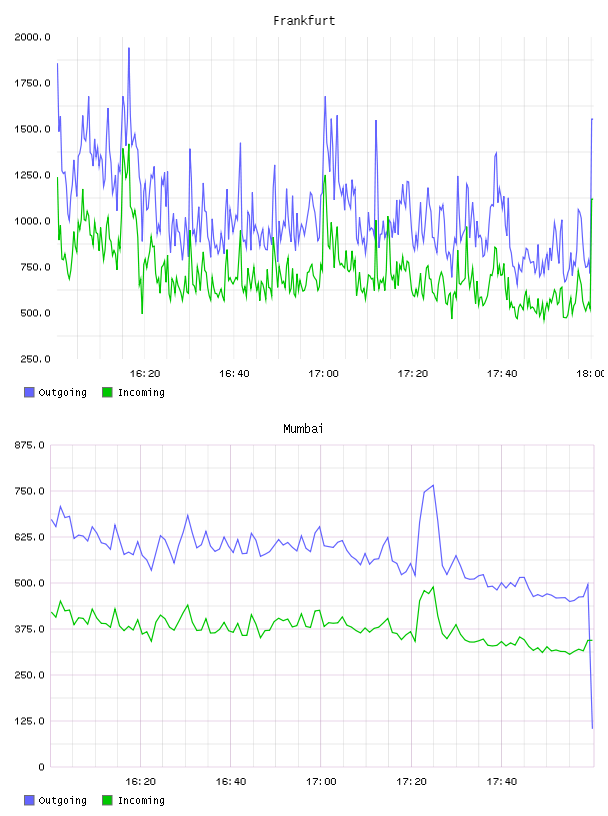Select the Outgoing legend label under Mumbai chart
Screen dimensions: 608x816
62,801
